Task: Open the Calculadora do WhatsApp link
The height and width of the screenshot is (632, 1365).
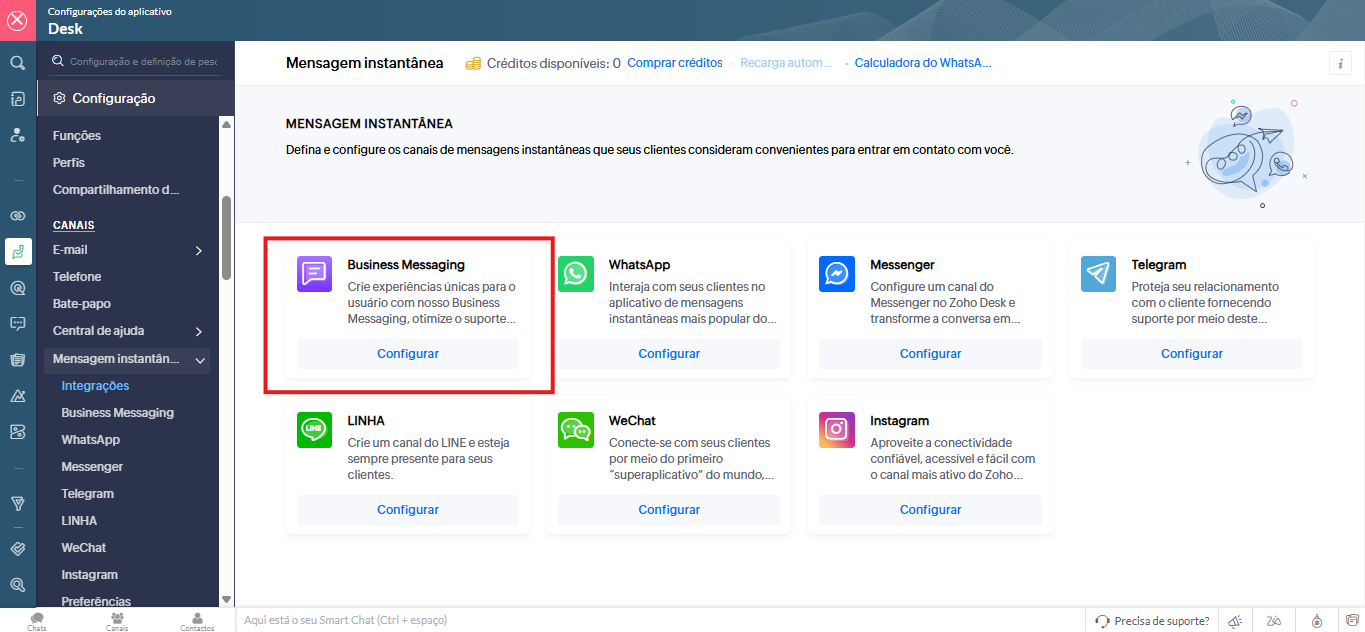Action: pos(922,63)
